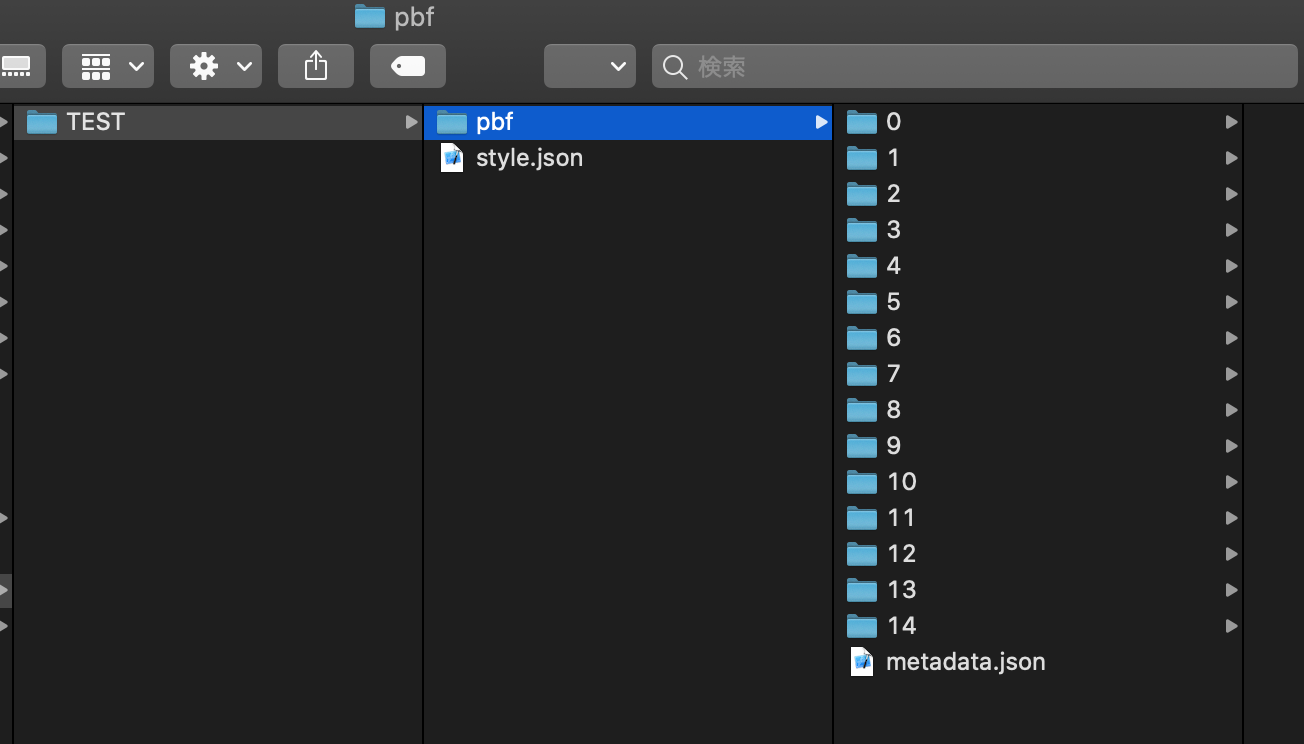
Task: Expand folder 14 using its arrow
Action: click(1231, 626)
